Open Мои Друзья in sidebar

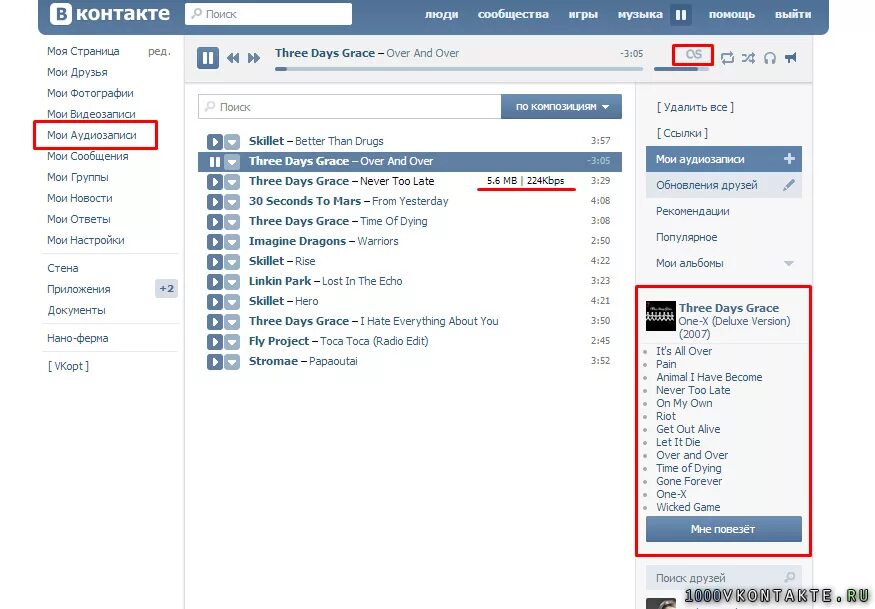77,72
